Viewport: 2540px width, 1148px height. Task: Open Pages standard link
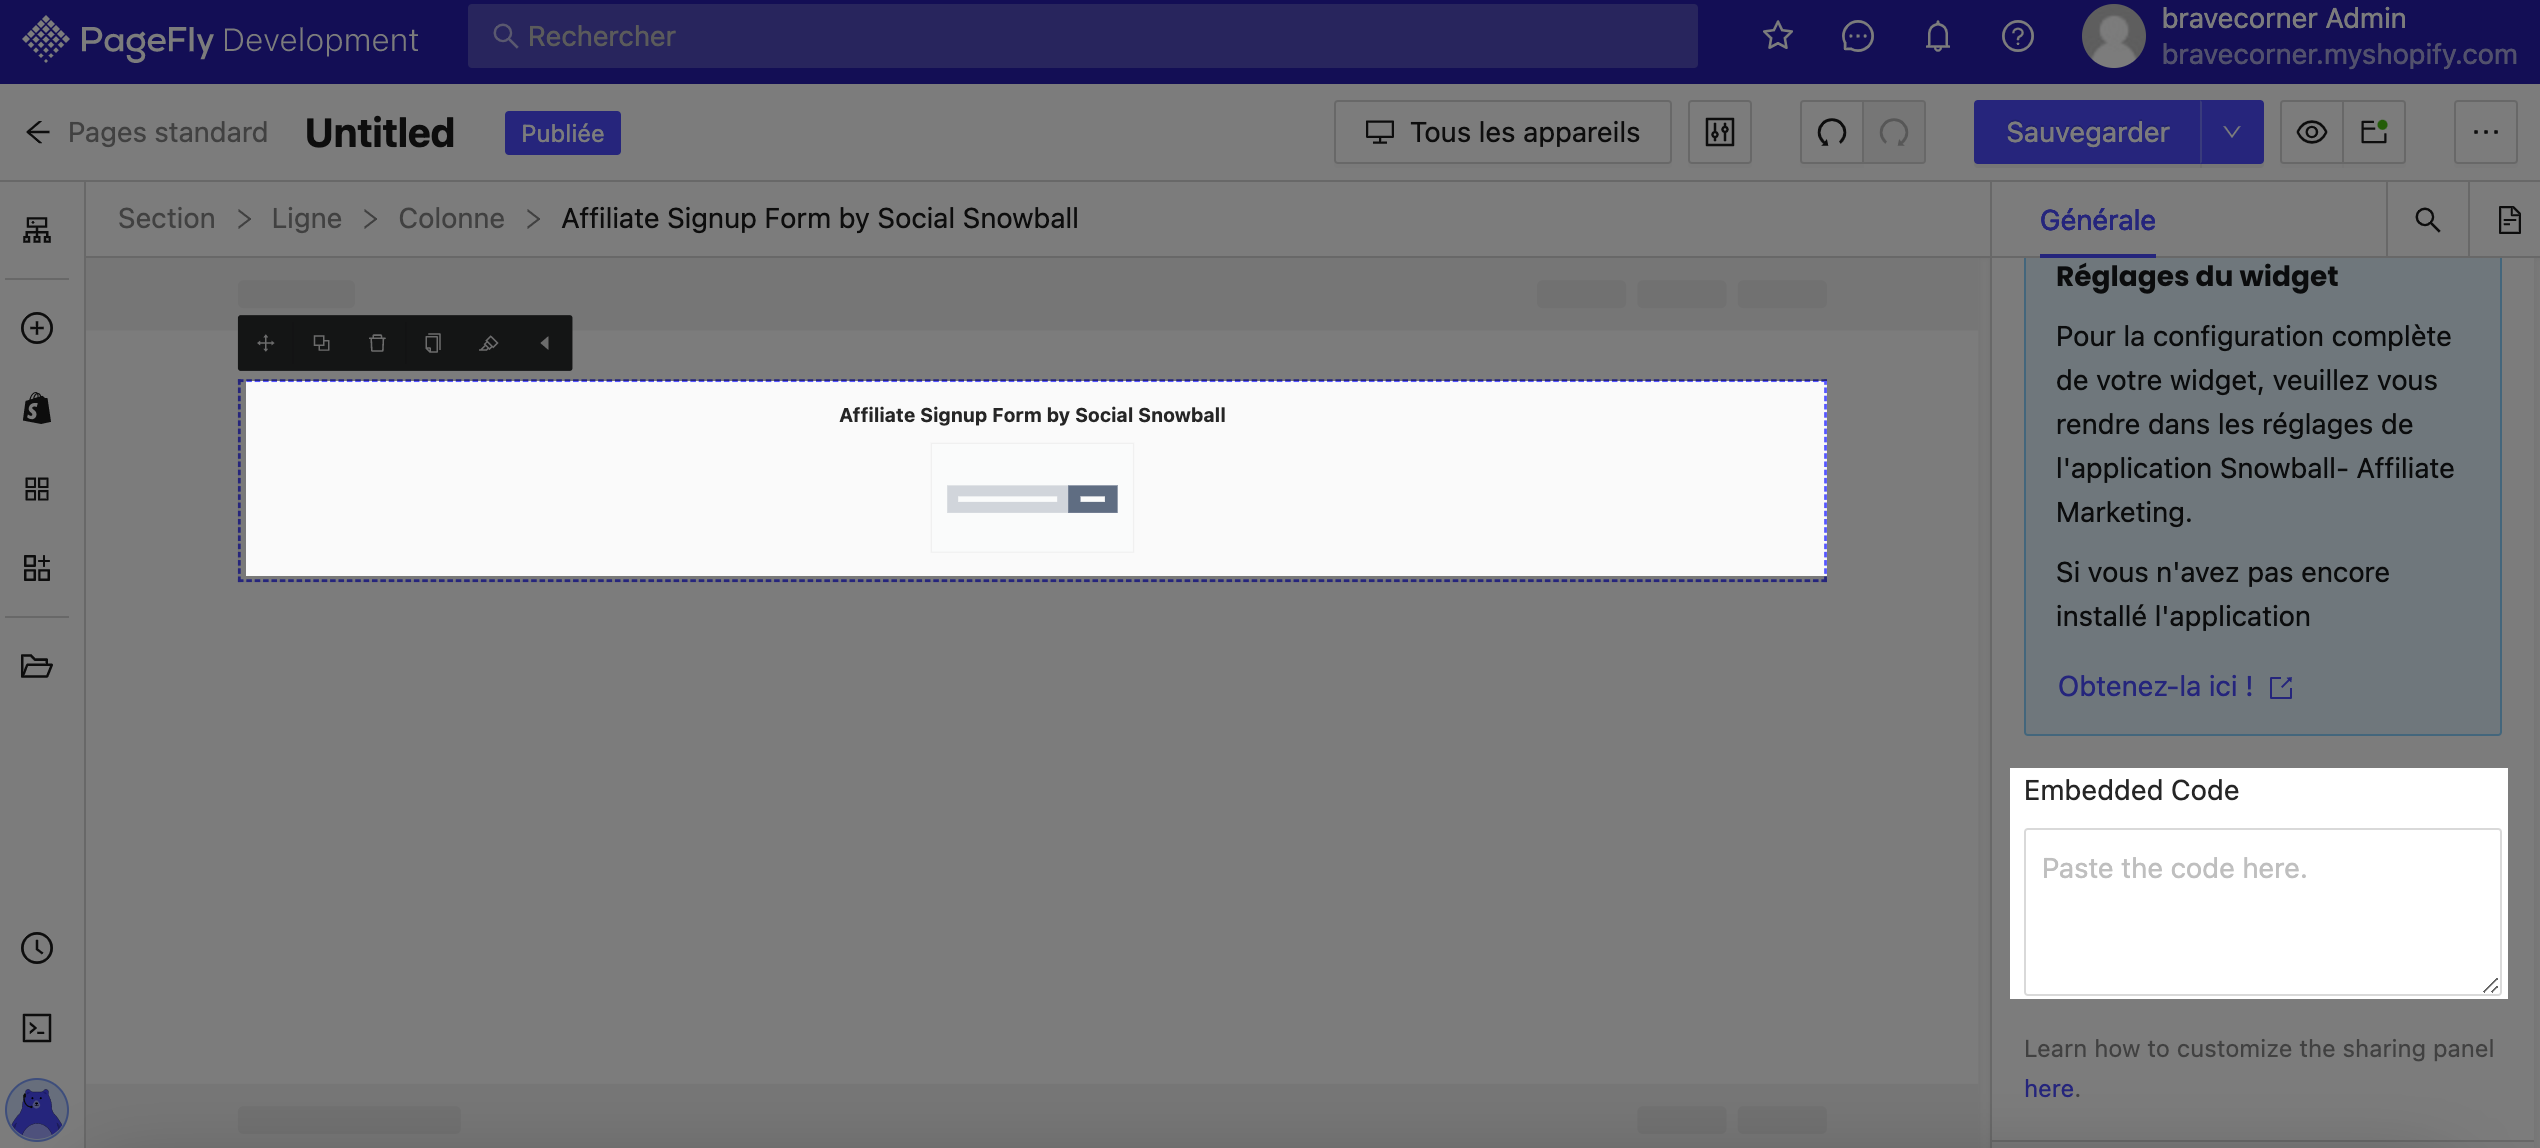[168, 132]
